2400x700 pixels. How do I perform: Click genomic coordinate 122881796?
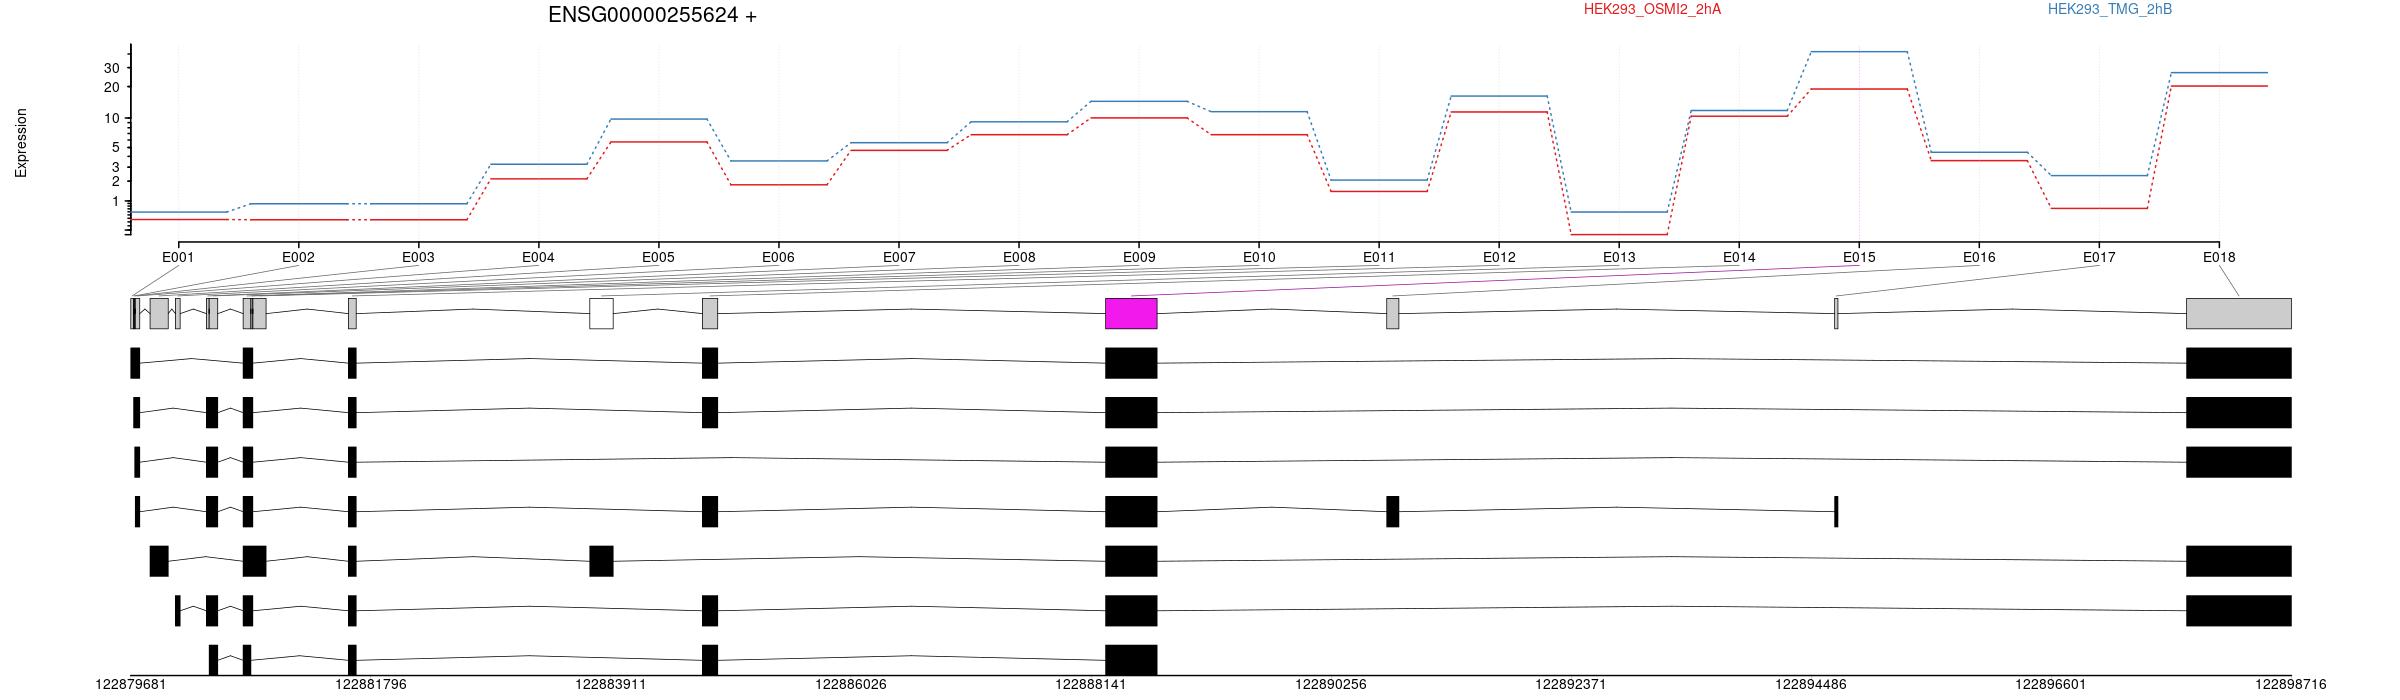(x=371, y=685)
